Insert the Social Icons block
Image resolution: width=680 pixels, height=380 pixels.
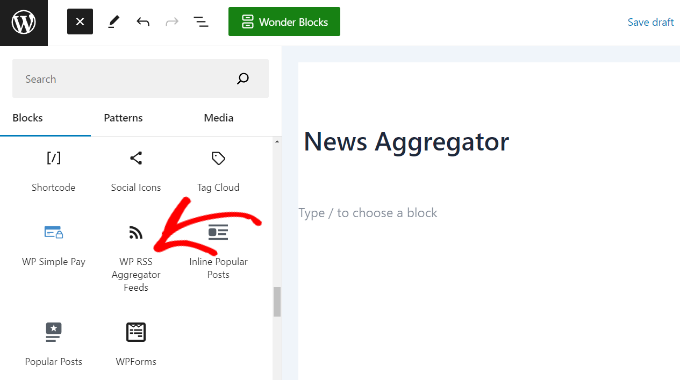[x=136, y=172]
